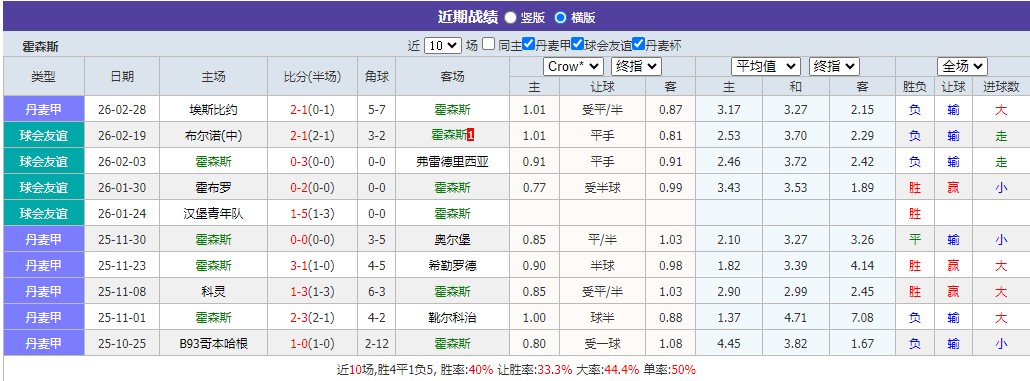Screen dimensions: 1030x381
Task: Click the 0-0(0-0) score against 奥尔堡
Action: pyautogui.click(x=313, y=240)
